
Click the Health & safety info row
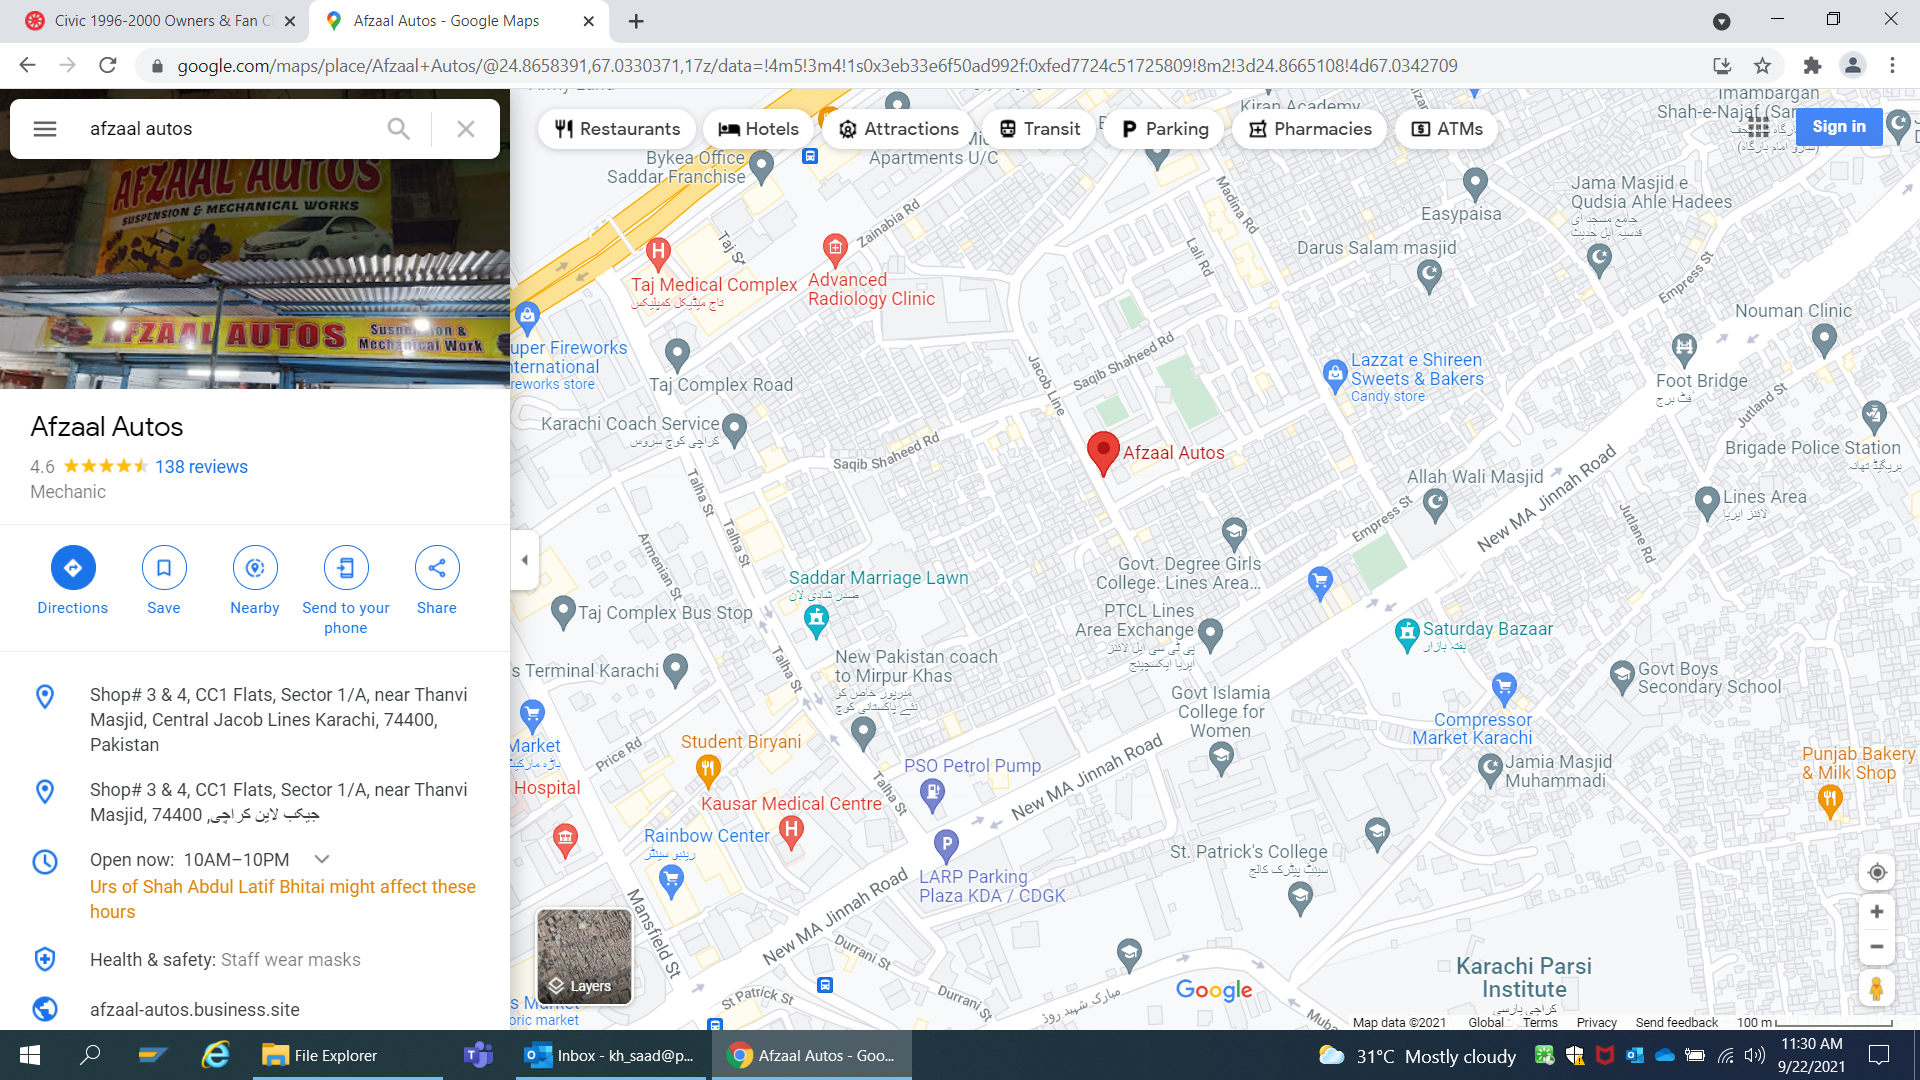[225, 960]
